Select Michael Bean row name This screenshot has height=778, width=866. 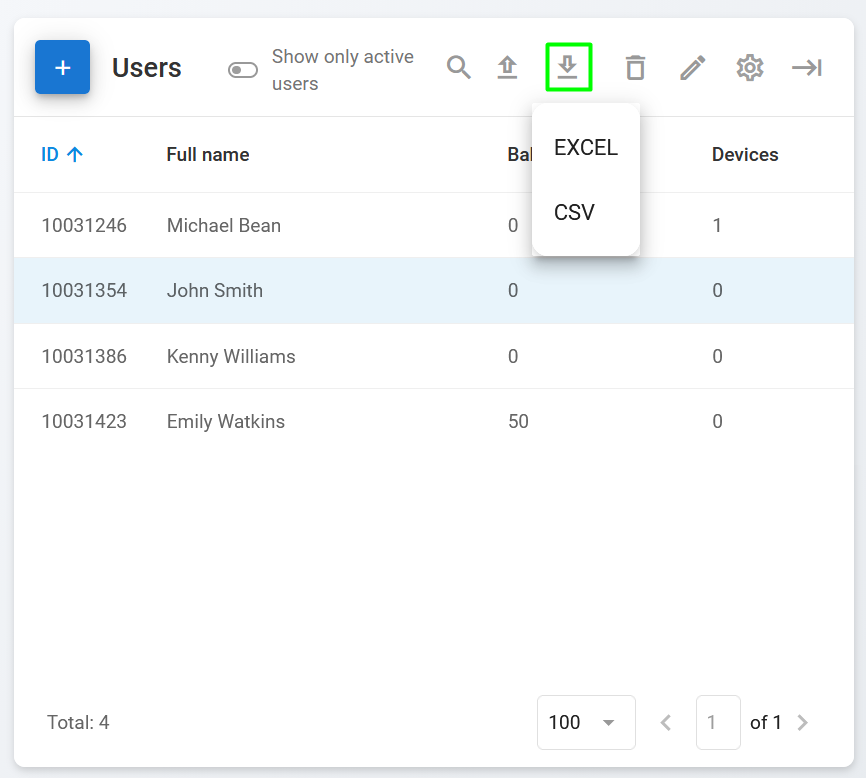pyautogui.click(x=224, y=225)
